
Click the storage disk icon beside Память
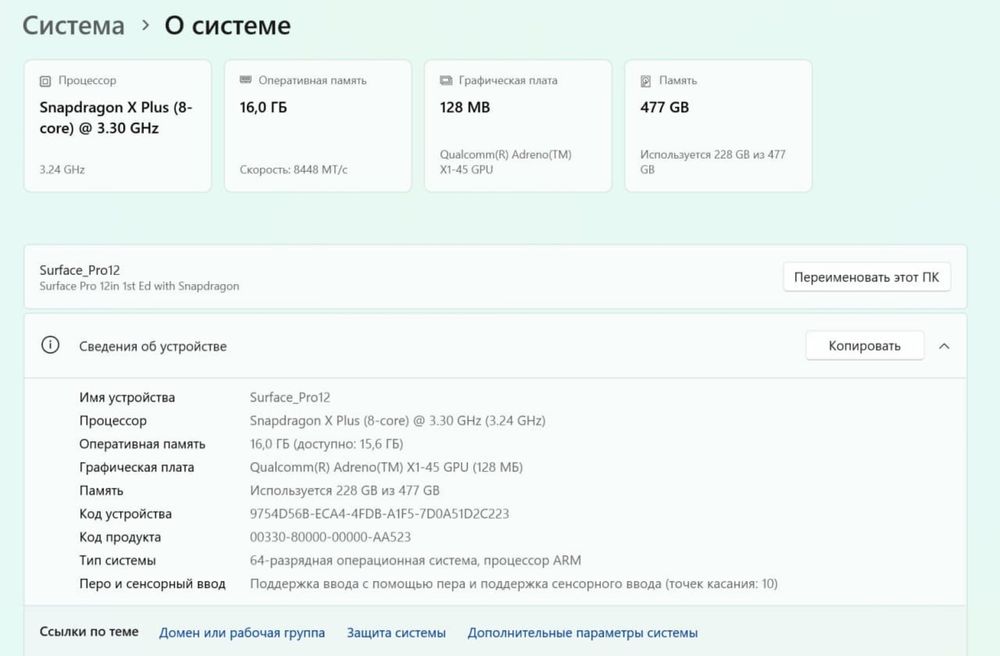click(x=646, y=81)
